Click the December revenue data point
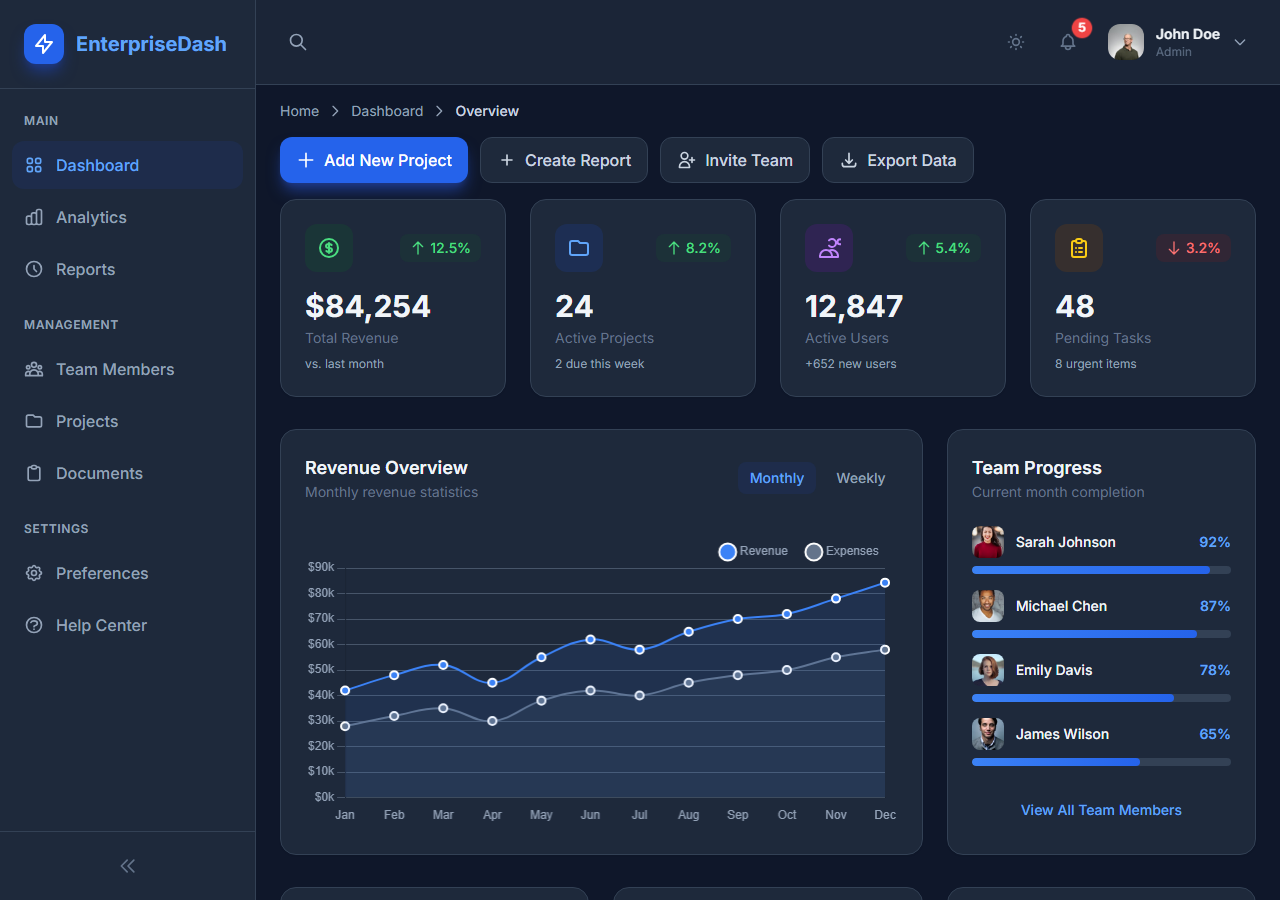Image resolution: width=1280 pixels, height=900 pixels. (x=885, y=583)
